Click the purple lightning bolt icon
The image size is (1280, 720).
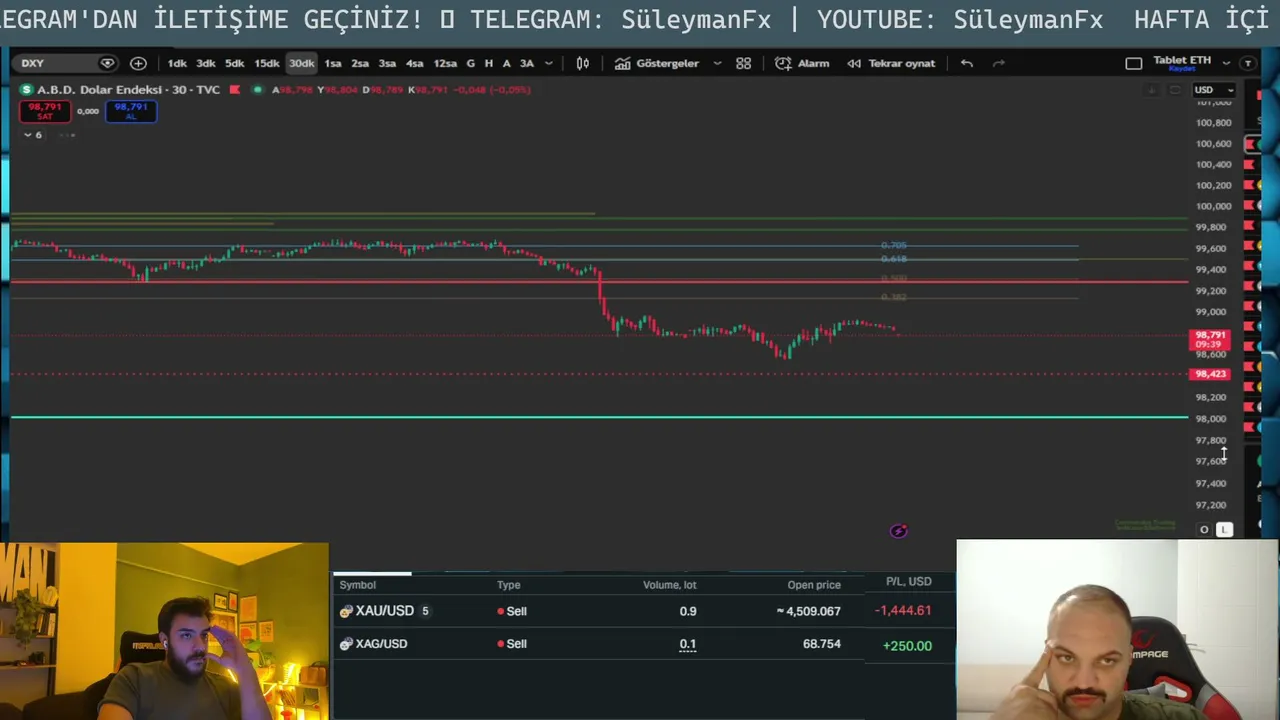pos(899,531)
